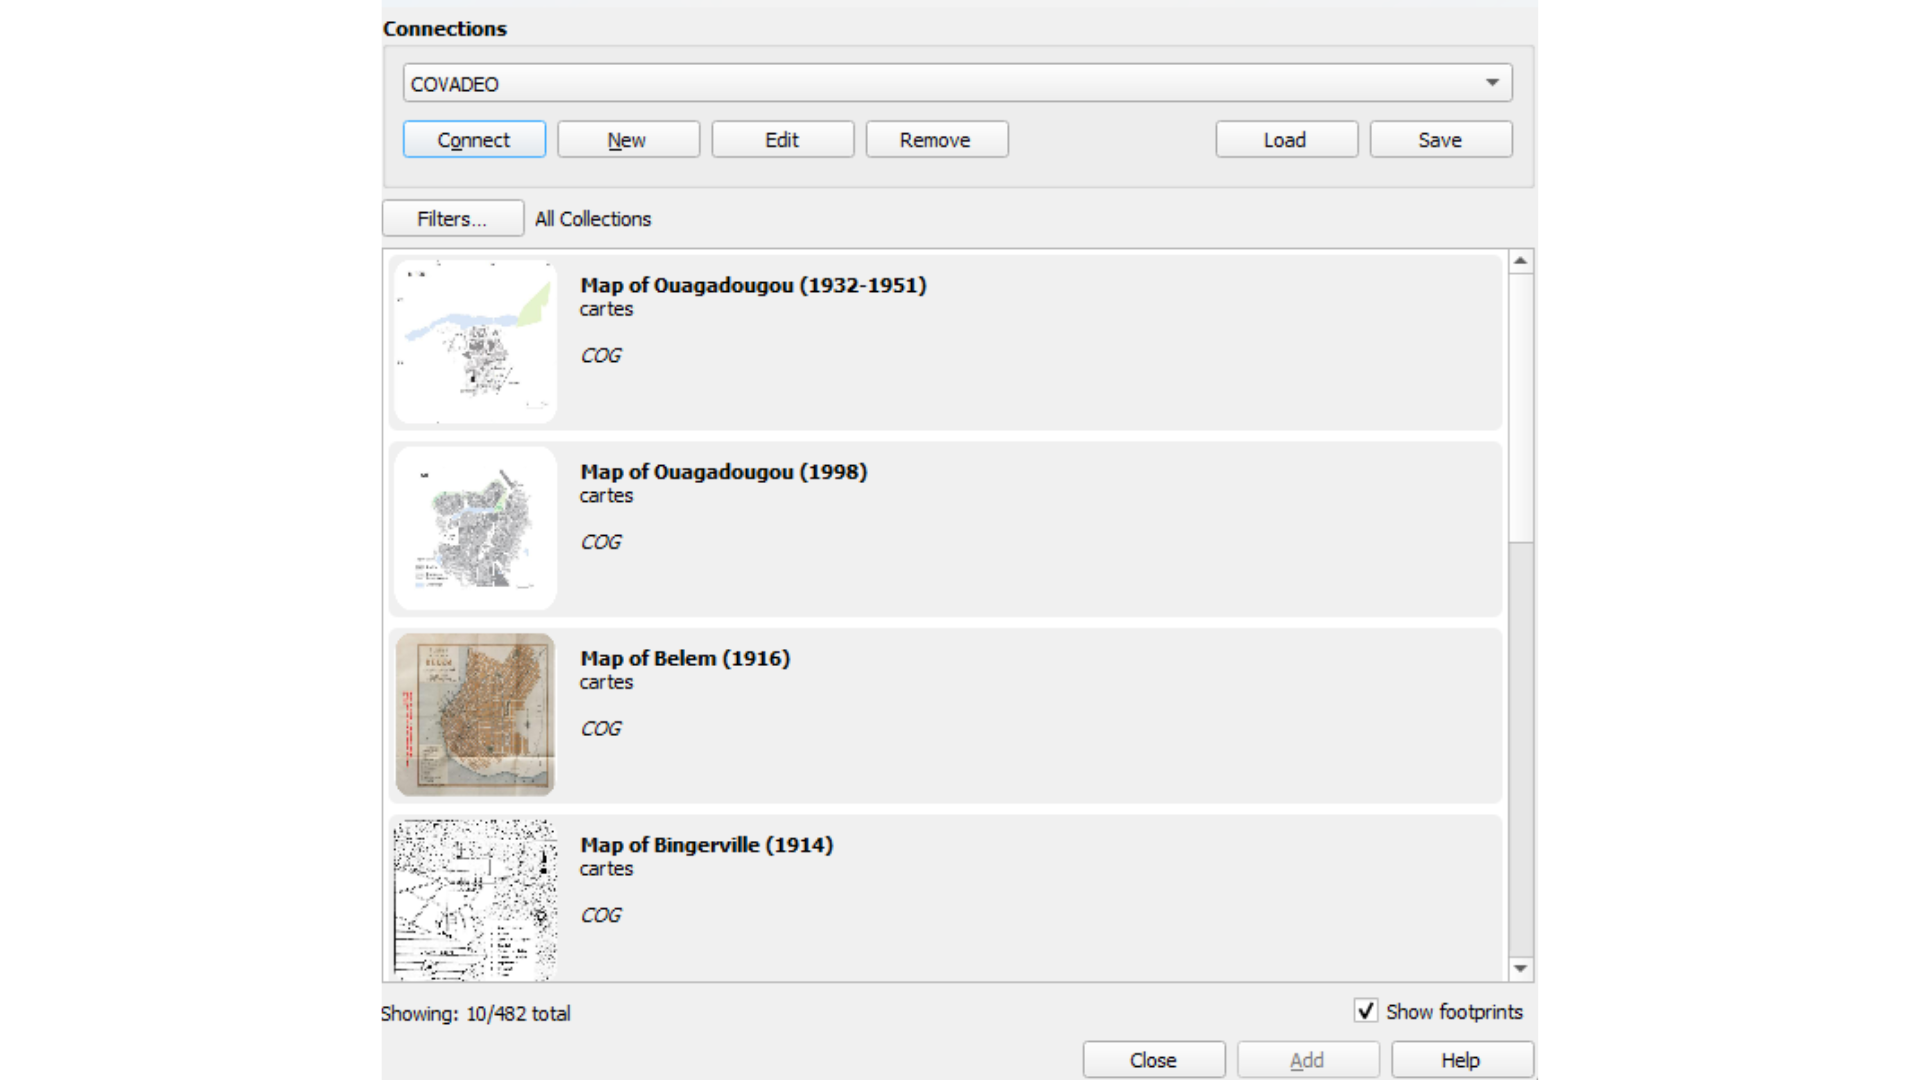Image resolution: width=1920 pixels, height=1080 pixels.
Task: Select the Bingerville 1914 map thumbnail
Action: pyautogui.click(x=475, y=900)
